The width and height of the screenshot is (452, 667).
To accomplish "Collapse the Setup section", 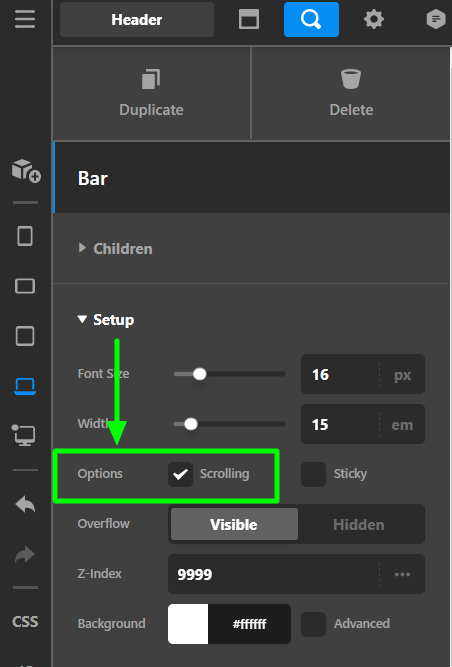I will coord(106,319).
